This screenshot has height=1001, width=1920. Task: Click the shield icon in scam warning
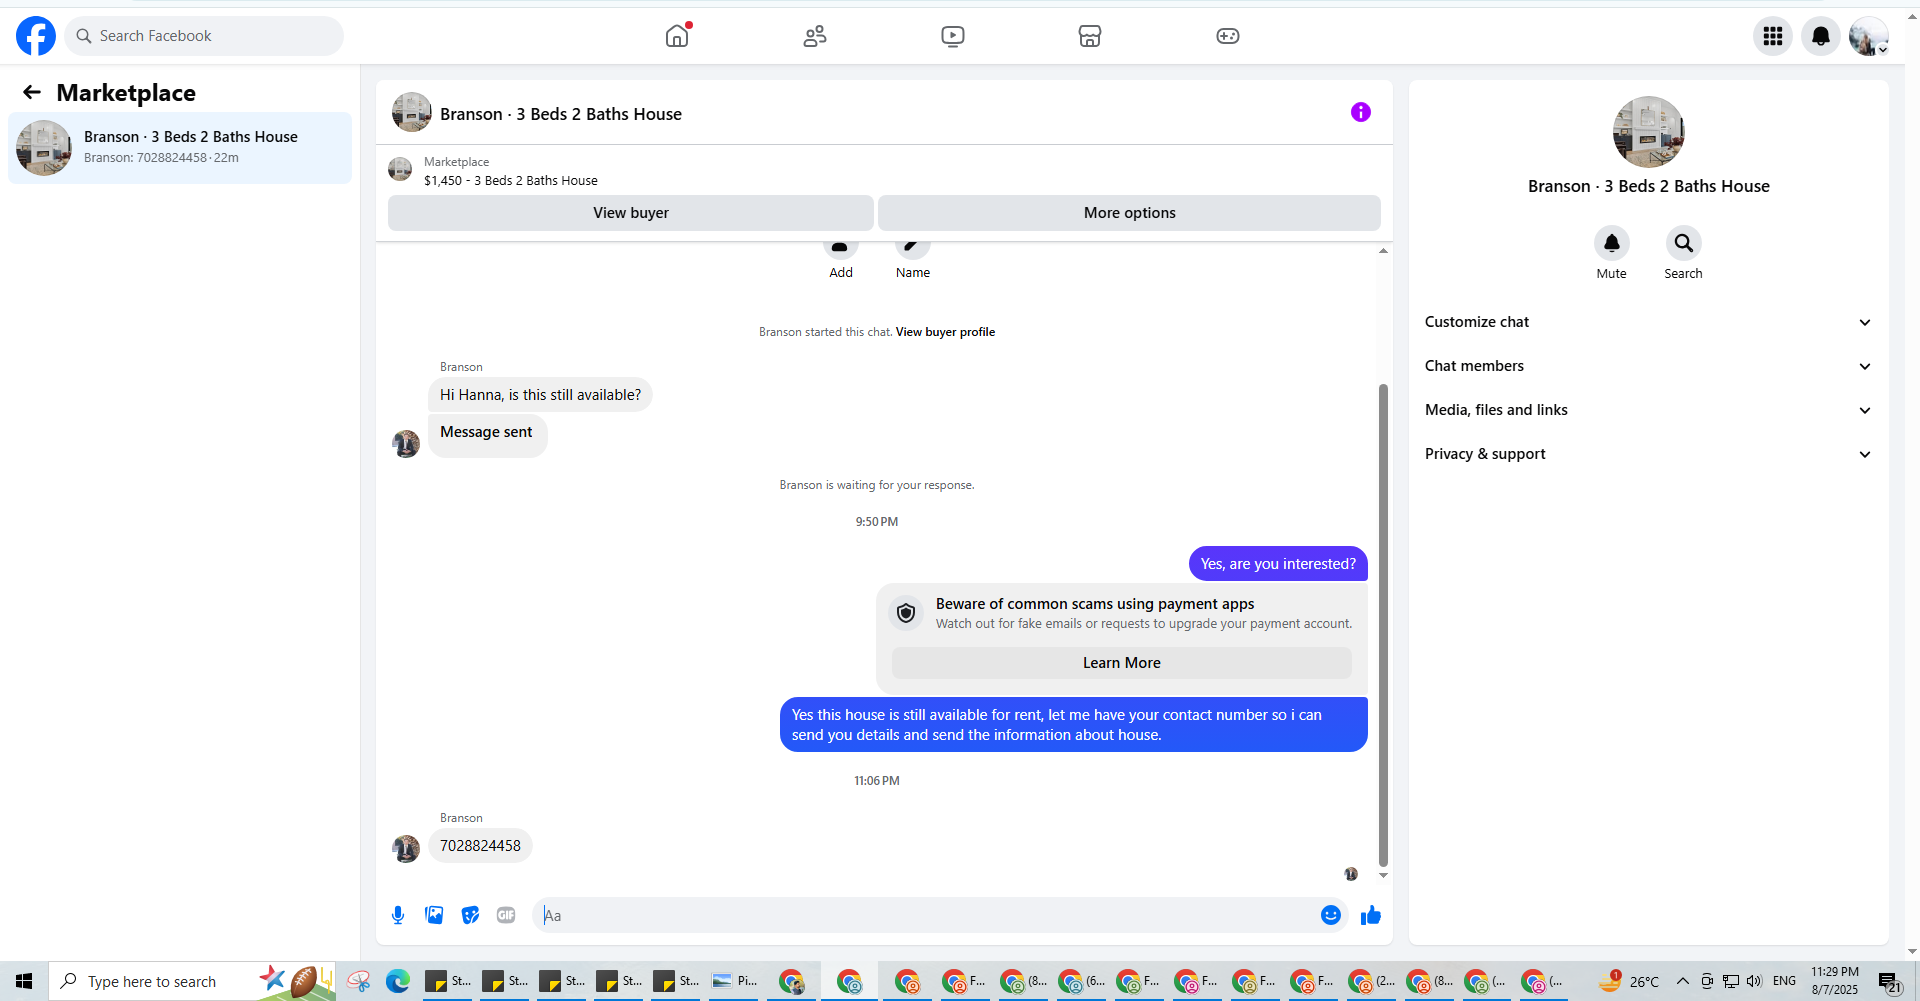click(x=906, y=613)
